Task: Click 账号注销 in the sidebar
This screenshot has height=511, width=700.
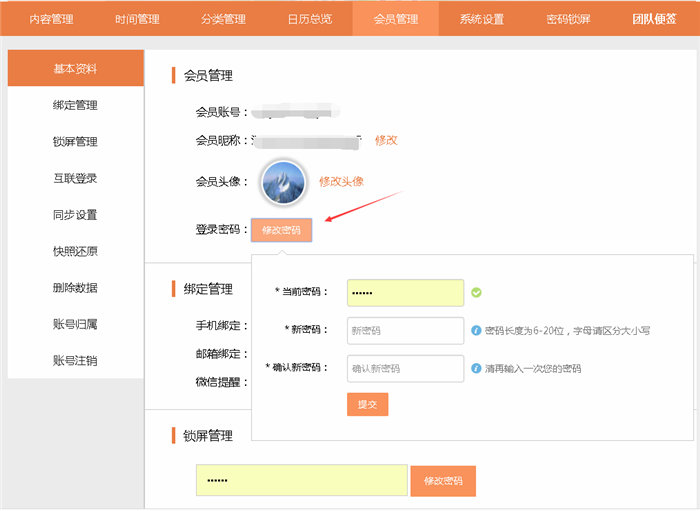Action: pyautogui.click(x=75, y=360)
